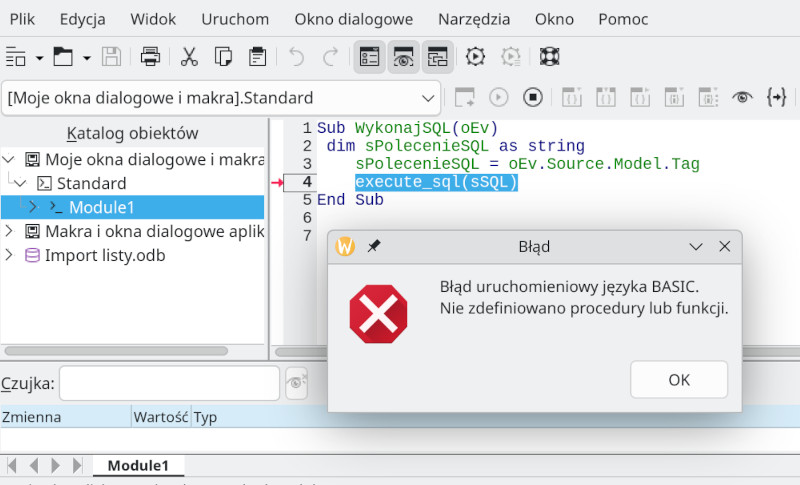Expand the Import listy.odb tree node
This screenshot has width=800, height=485.
[10, 255]
